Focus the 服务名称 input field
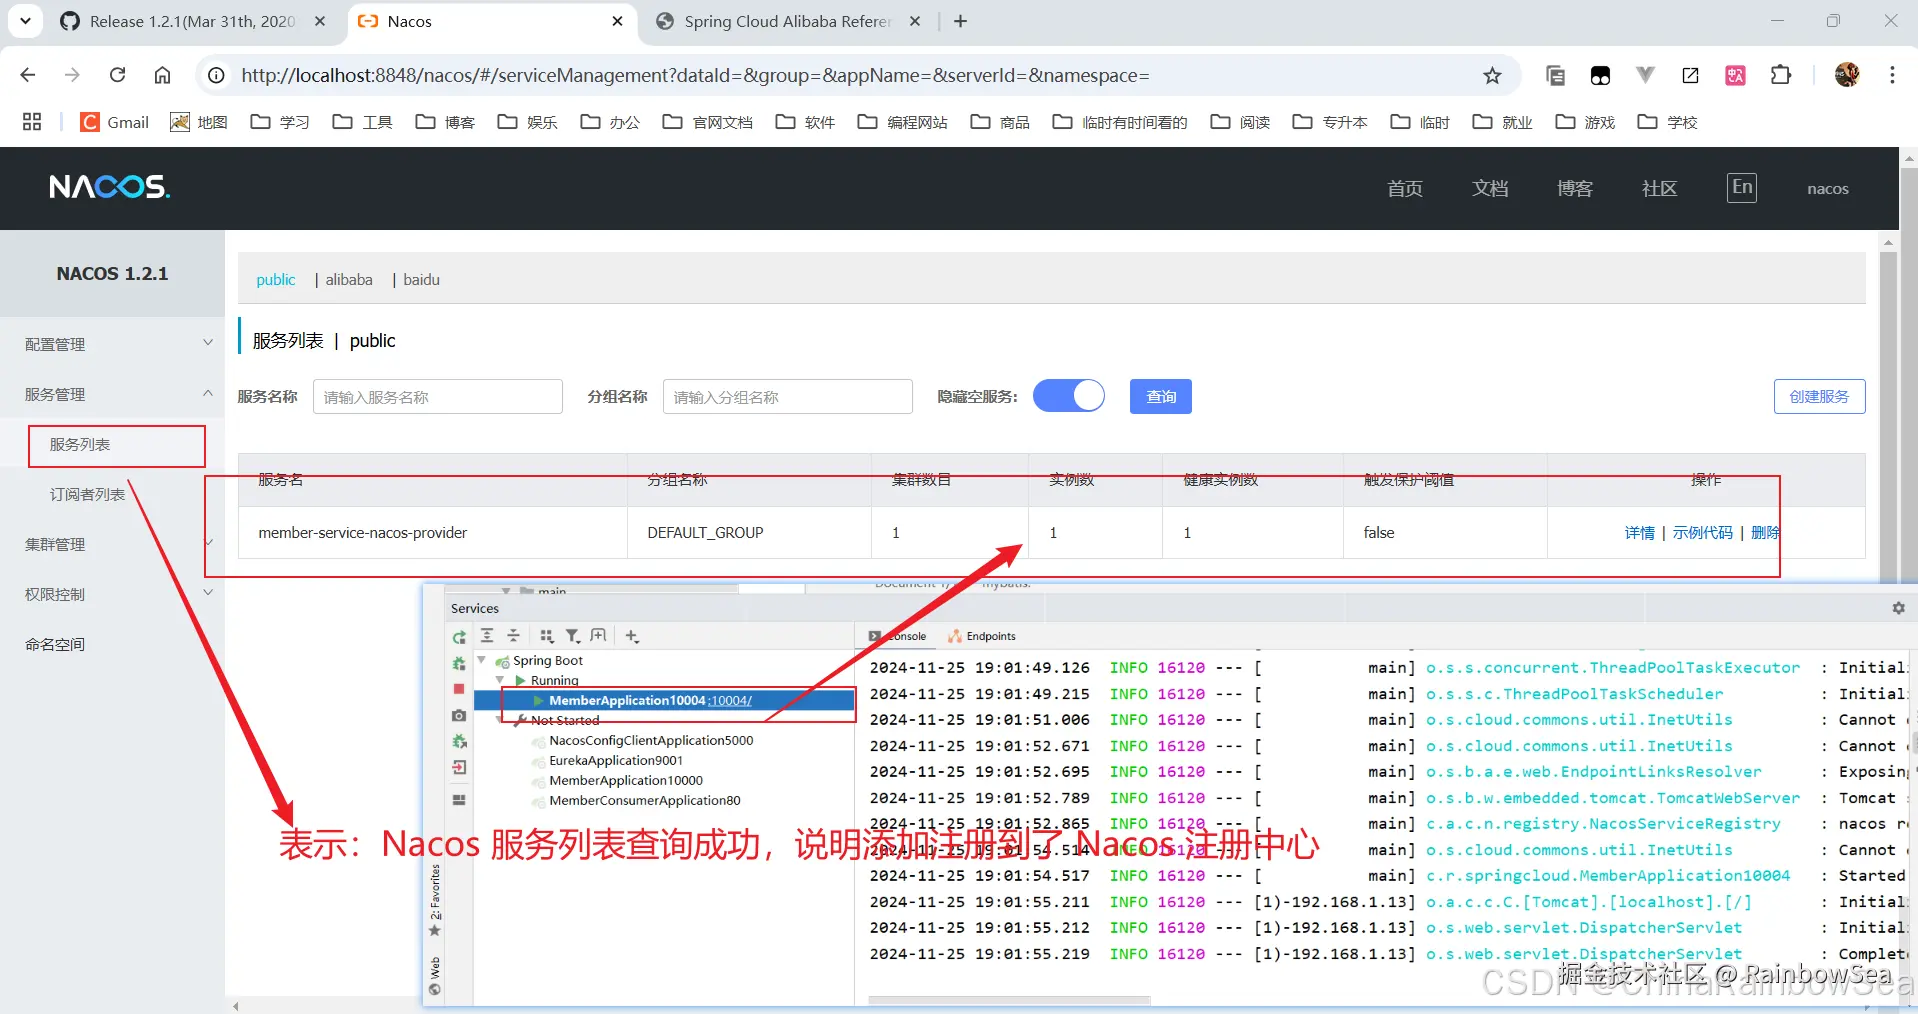This screenshot has height=1014, width=1918. tap(438, 396)
